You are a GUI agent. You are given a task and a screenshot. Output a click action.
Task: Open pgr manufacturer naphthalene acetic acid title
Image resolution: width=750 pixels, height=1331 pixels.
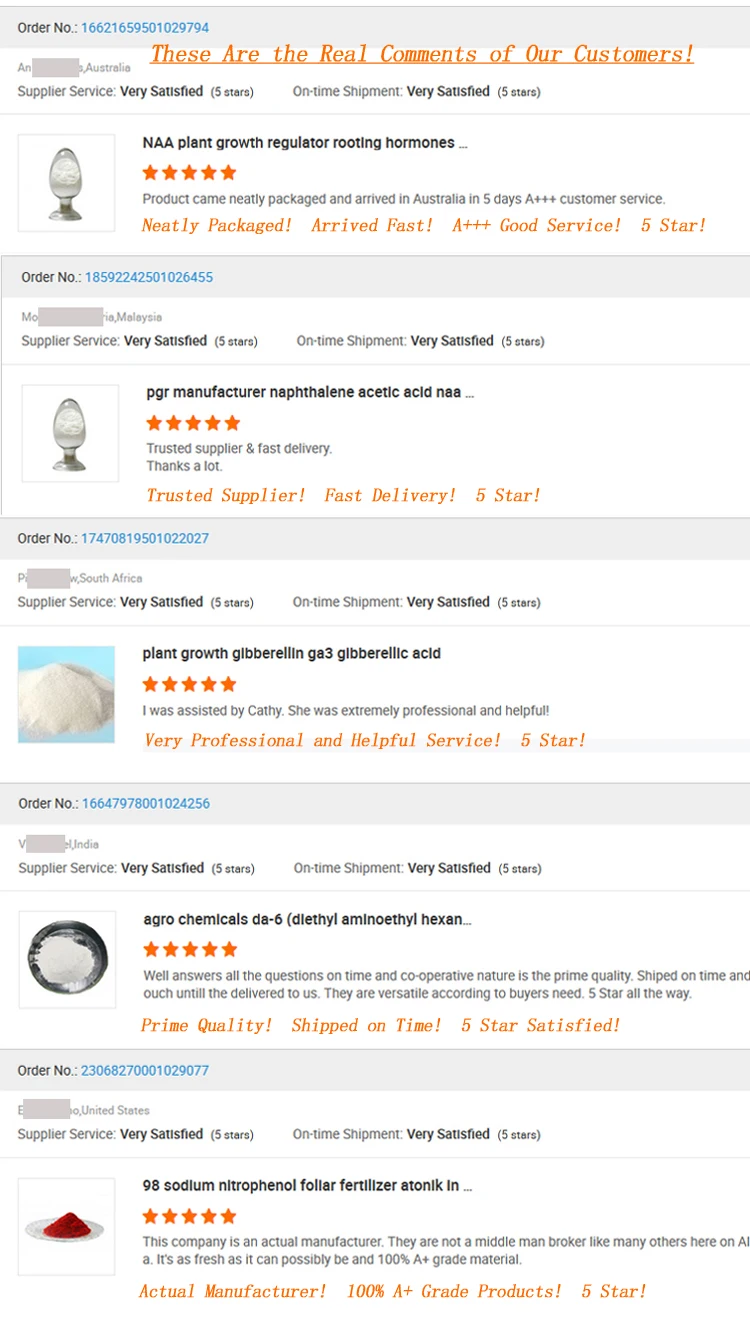[x=309, y=392]
